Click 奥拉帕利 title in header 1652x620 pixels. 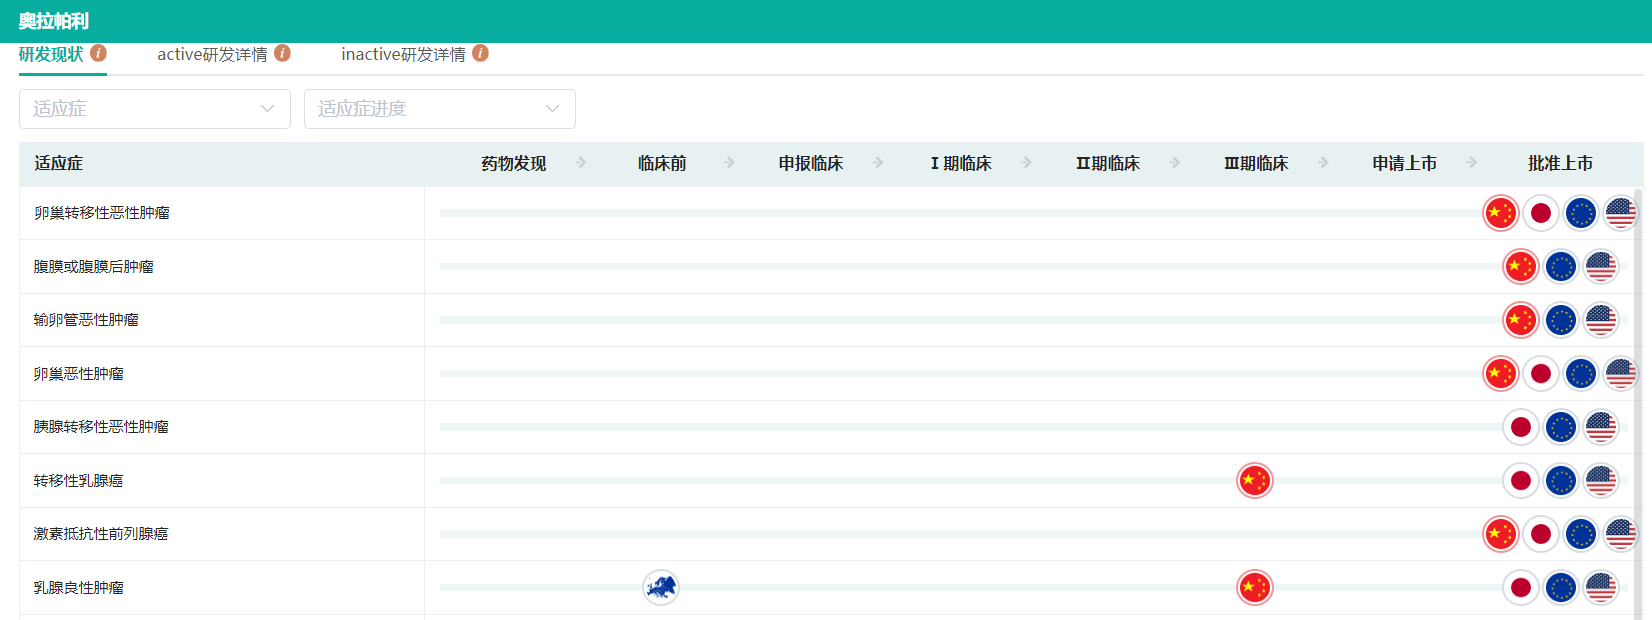click(54, 21)
